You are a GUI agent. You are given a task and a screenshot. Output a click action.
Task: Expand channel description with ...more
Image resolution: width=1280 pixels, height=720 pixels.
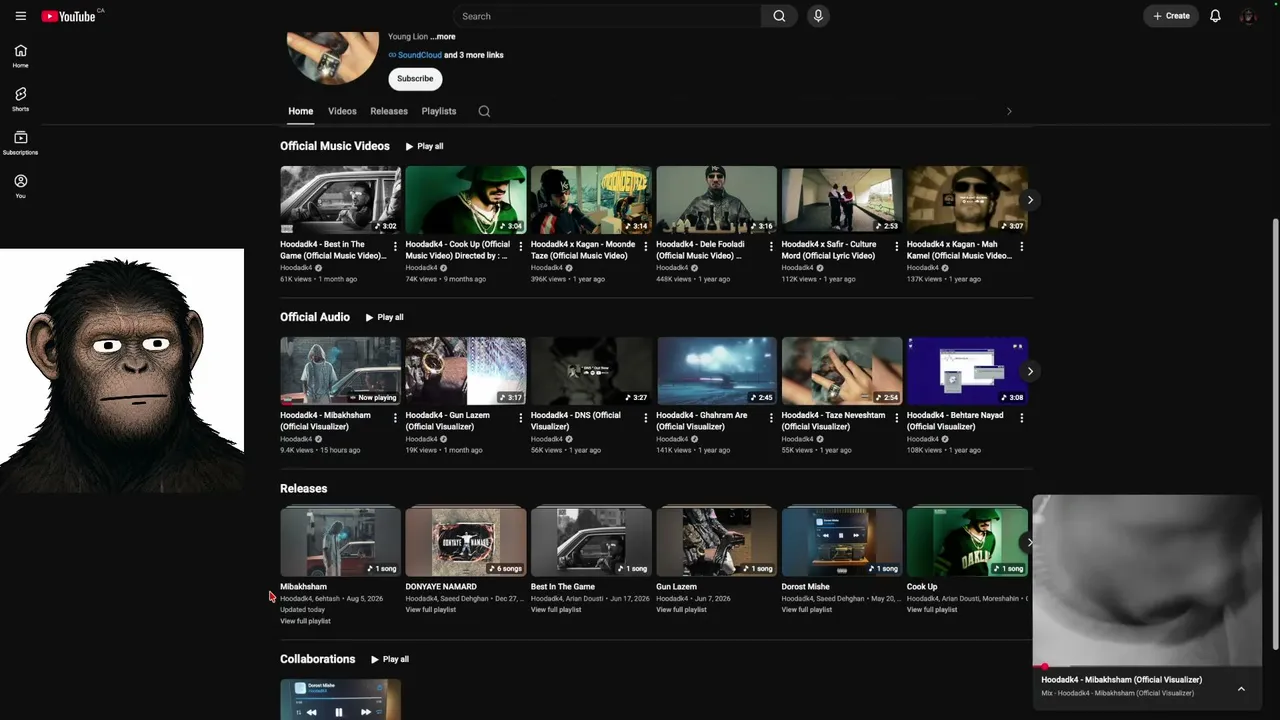pos(443,37)
